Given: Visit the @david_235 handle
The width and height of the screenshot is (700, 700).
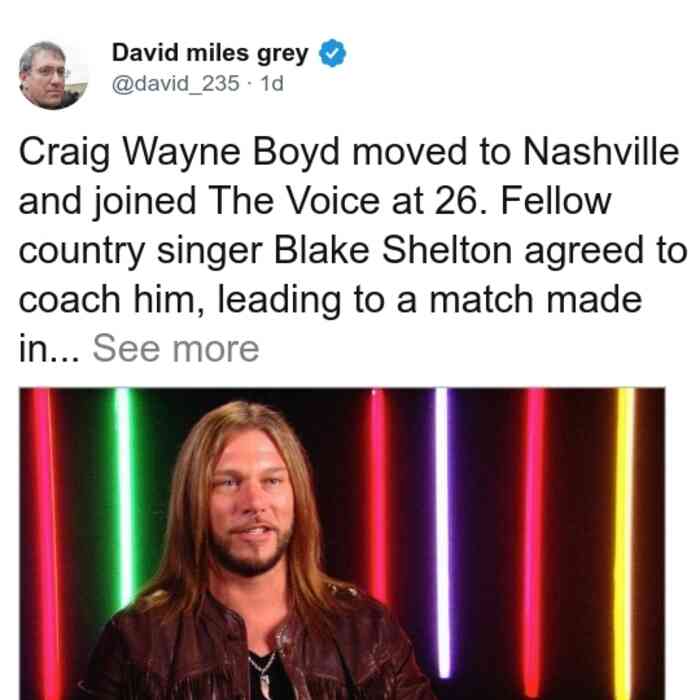Looking at the screenshot, I should click(175, 83).
